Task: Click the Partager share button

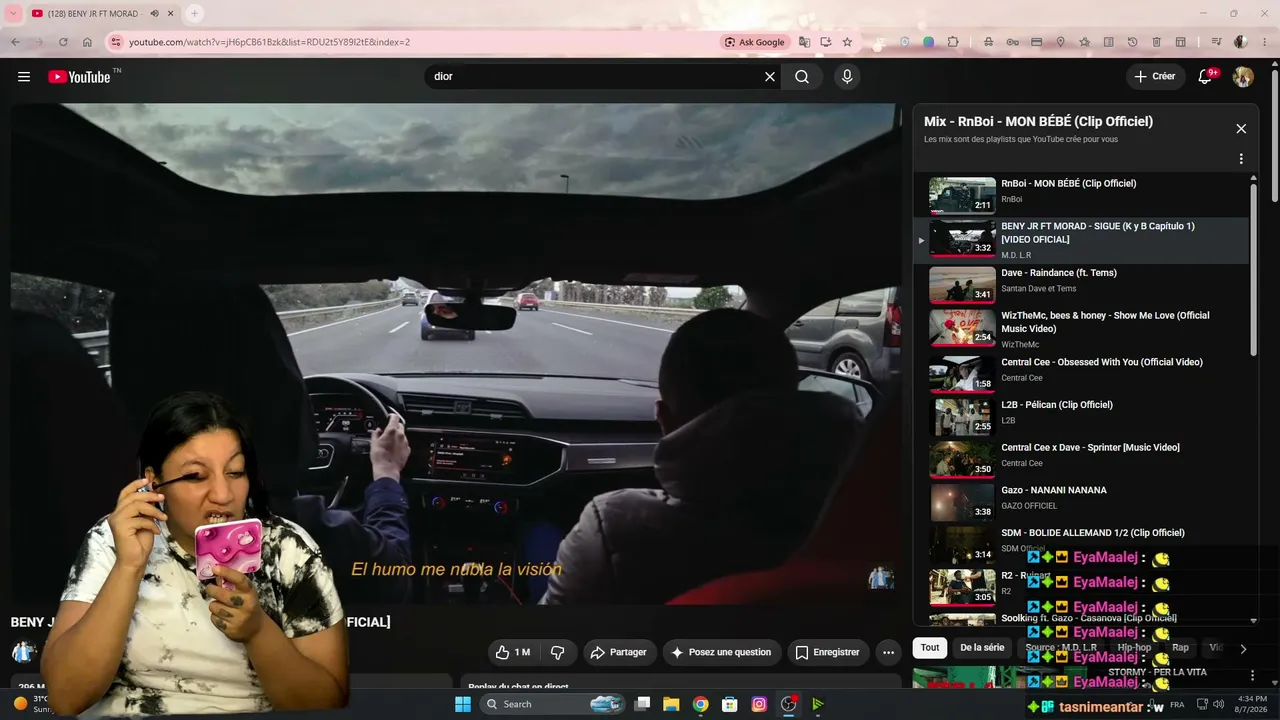Action: [619, 652]
